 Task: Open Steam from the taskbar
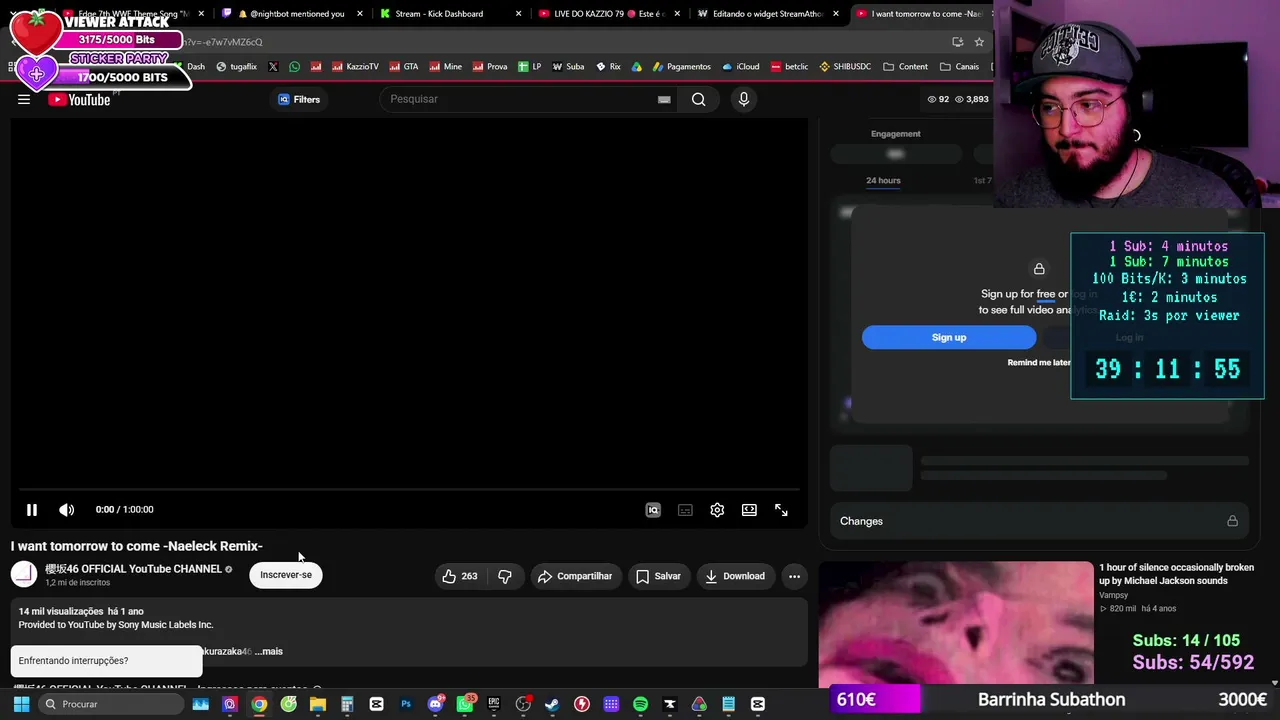[x=552, y=704]
